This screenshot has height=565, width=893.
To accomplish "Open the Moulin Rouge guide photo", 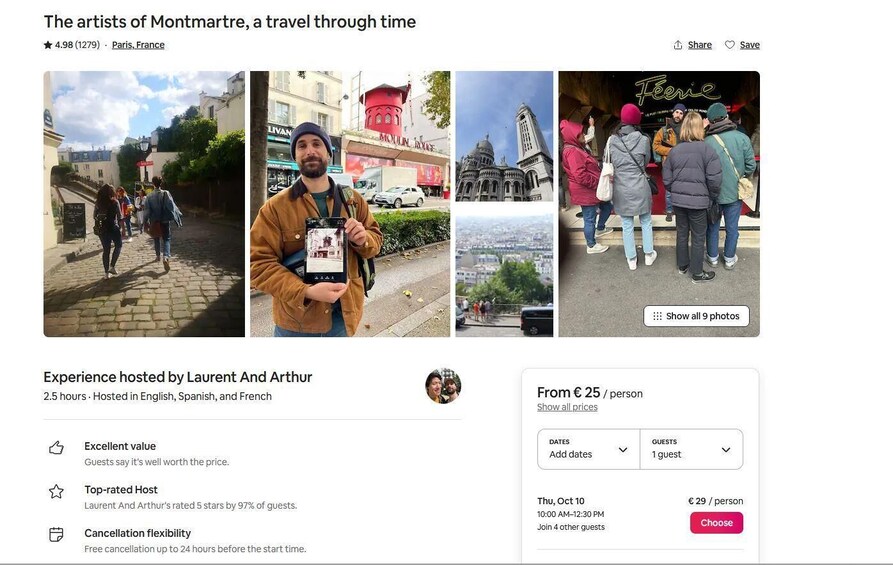I will tap(350, 204).
